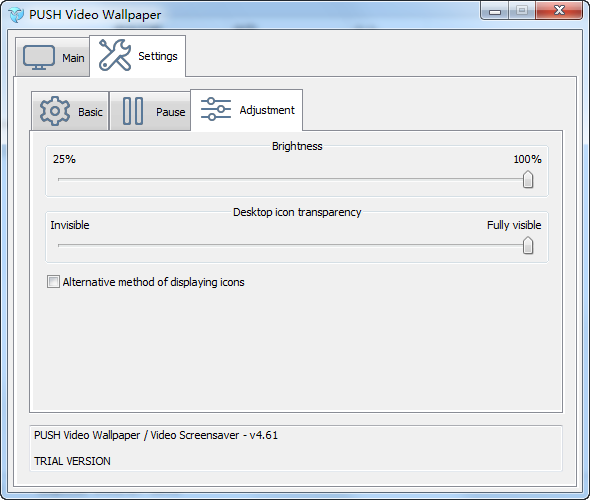Select the Settings tab label
This screenshot has height=500, width=590.
tap(158, 56)
